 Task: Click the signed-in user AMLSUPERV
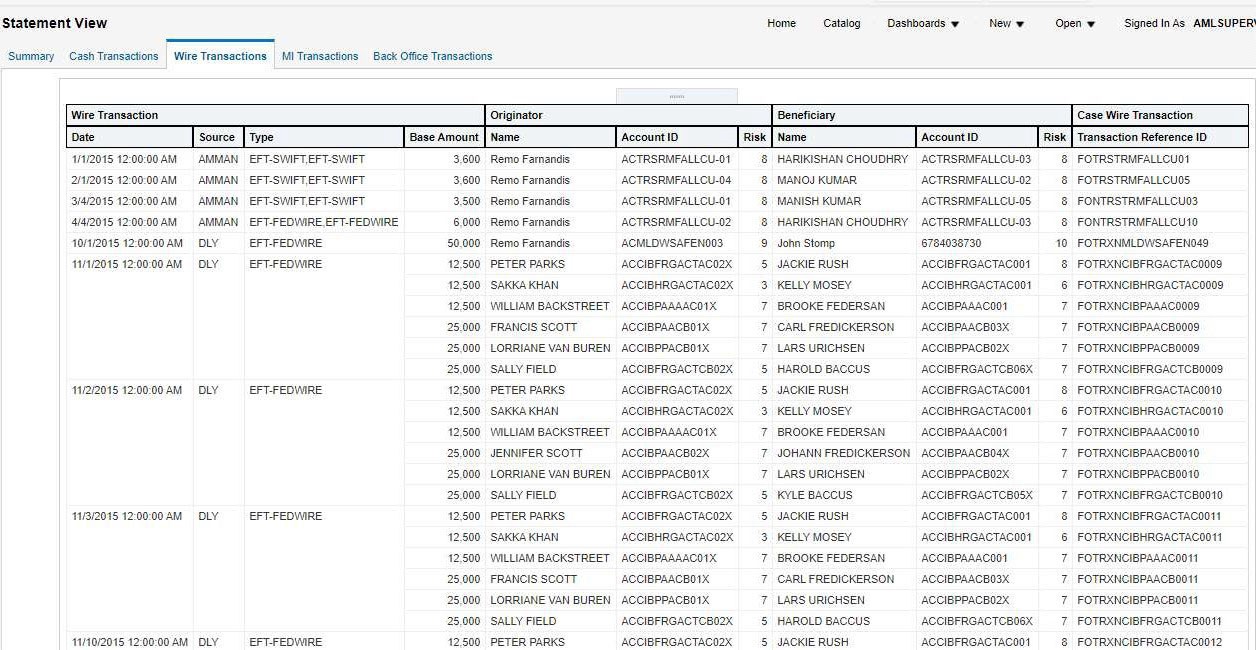[1222, 22]
